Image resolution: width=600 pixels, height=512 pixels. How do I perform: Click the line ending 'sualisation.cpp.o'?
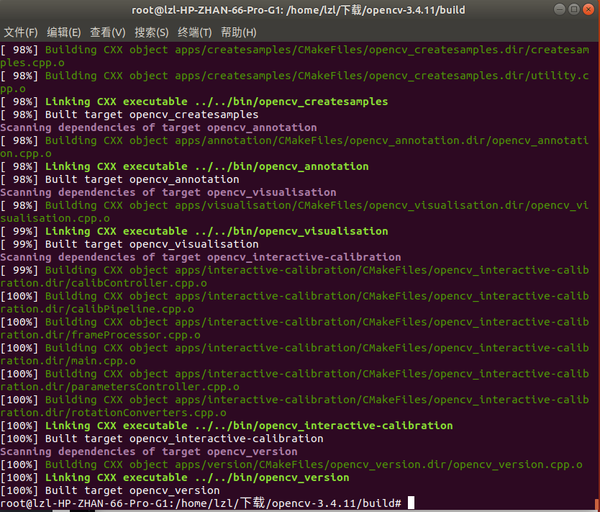pos(55,218)
